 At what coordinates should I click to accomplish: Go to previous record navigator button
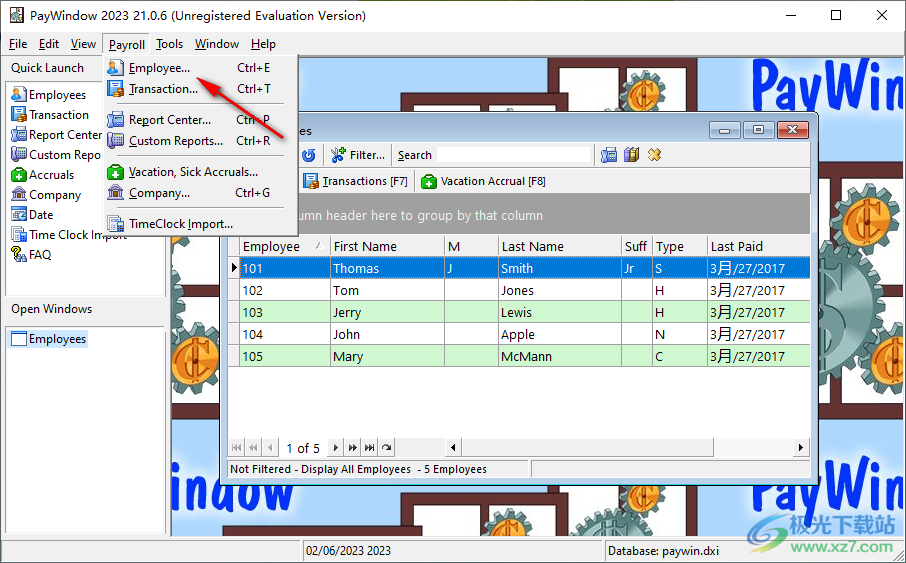tap(270, 447)
